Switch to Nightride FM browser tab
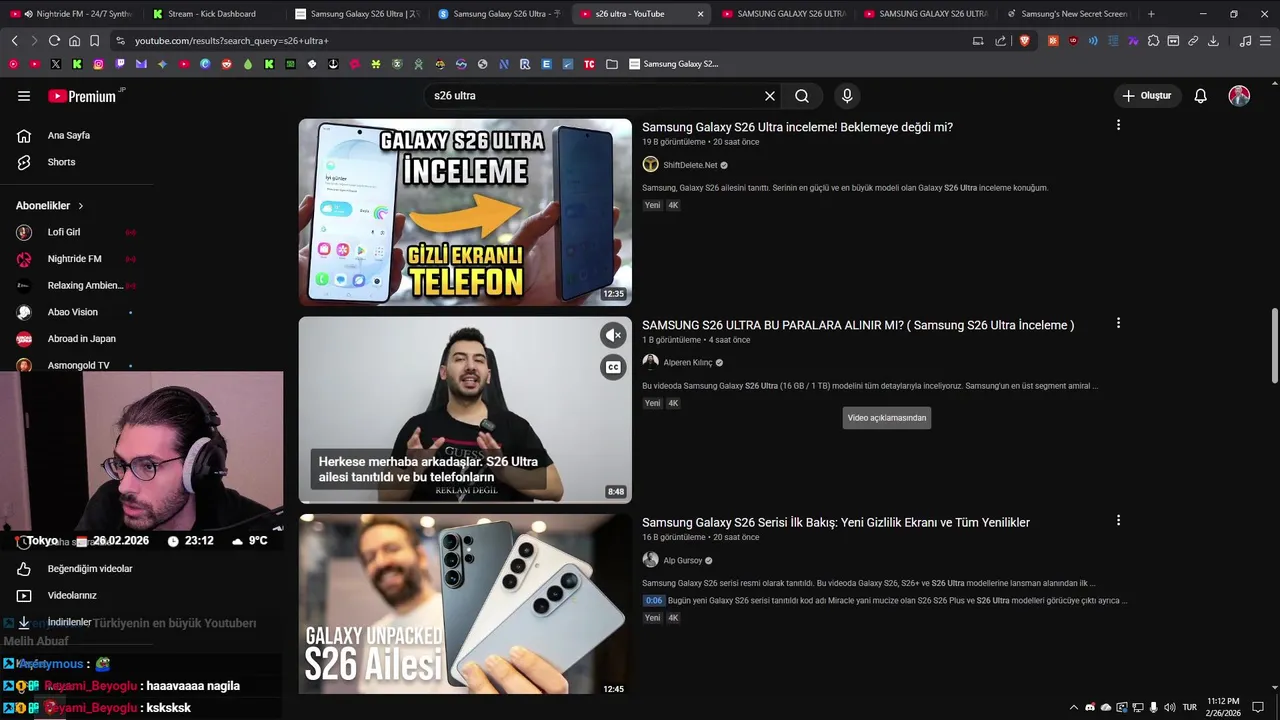 coord(72,14)
